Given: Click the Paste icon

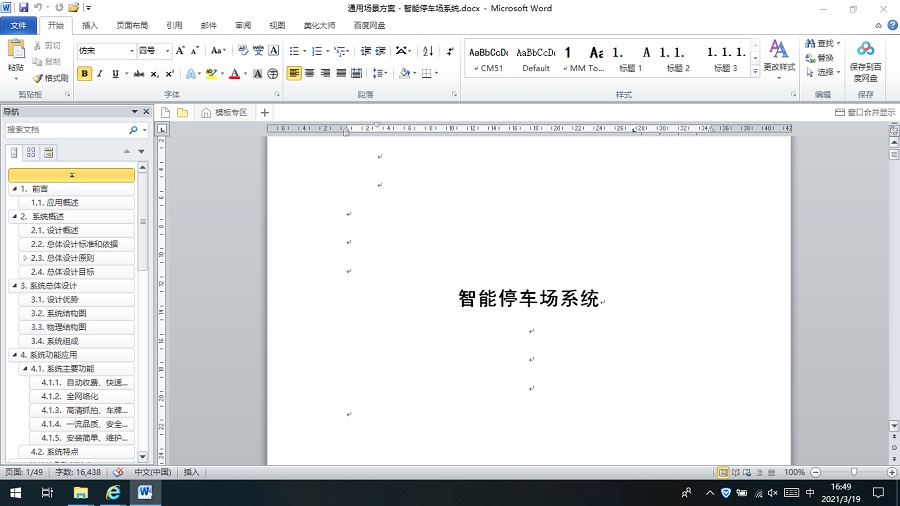Looking at the screenshot, I should [16, 49].
